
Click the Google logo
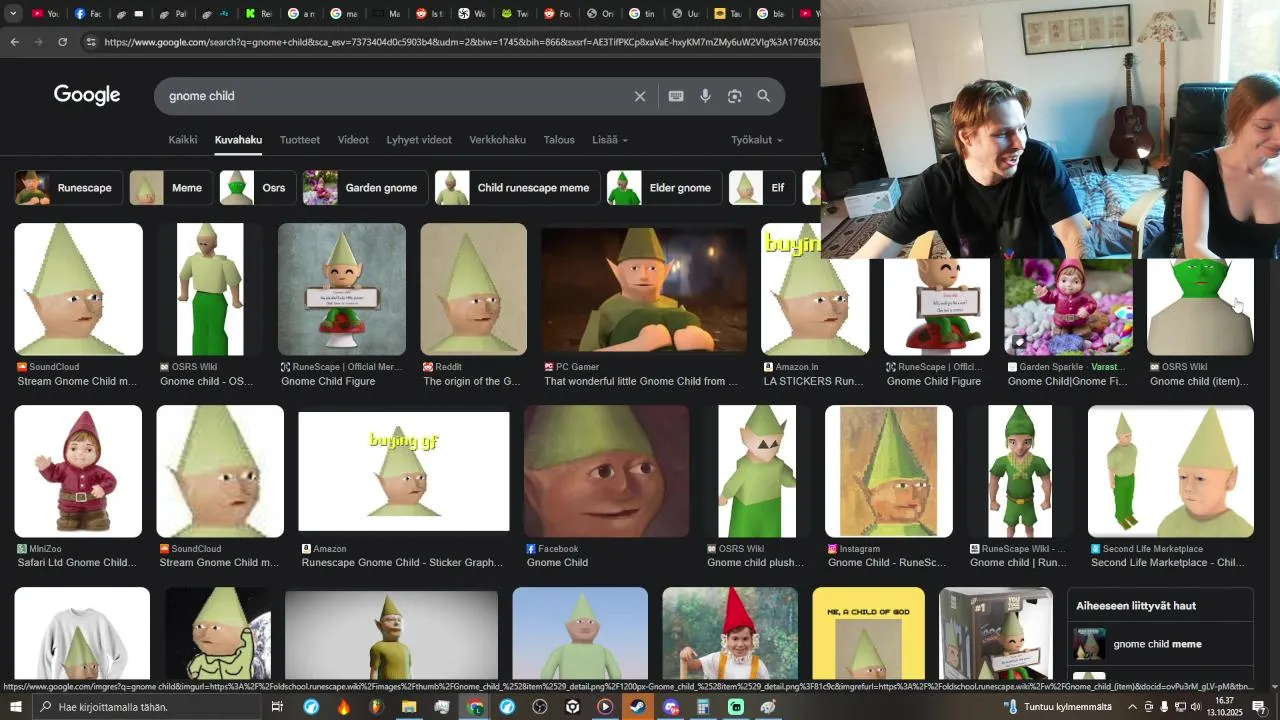click(87, 95)
